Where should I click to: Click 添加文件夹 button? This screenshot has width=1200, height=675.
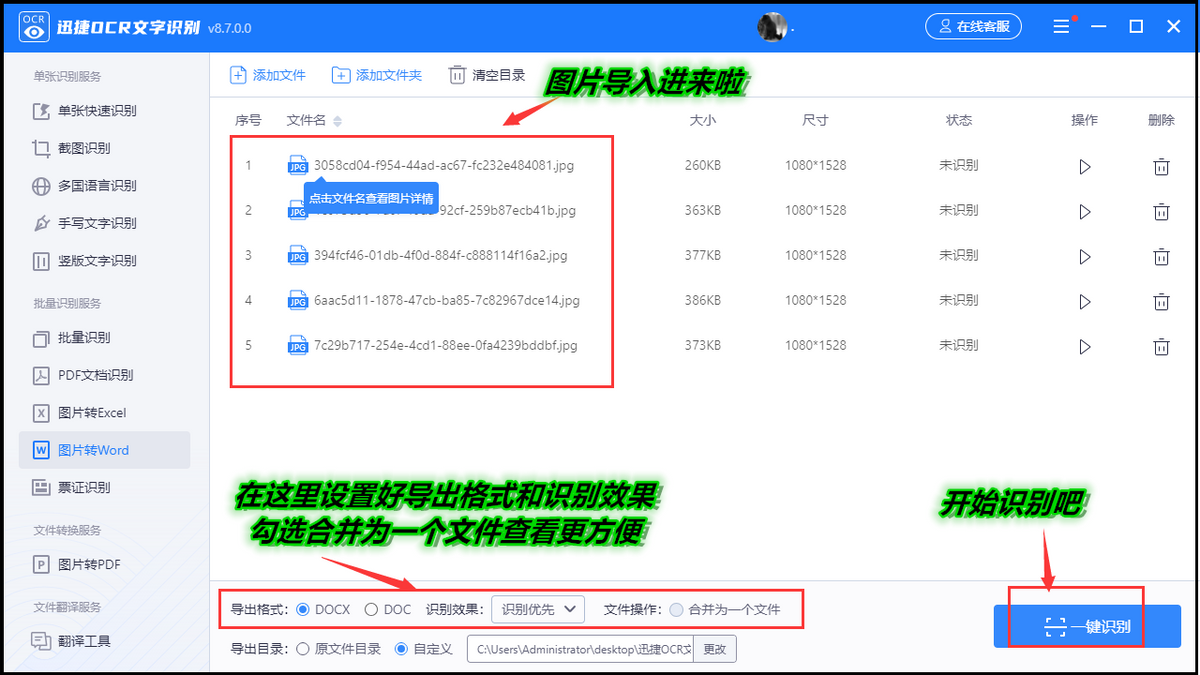click(377, 75)
